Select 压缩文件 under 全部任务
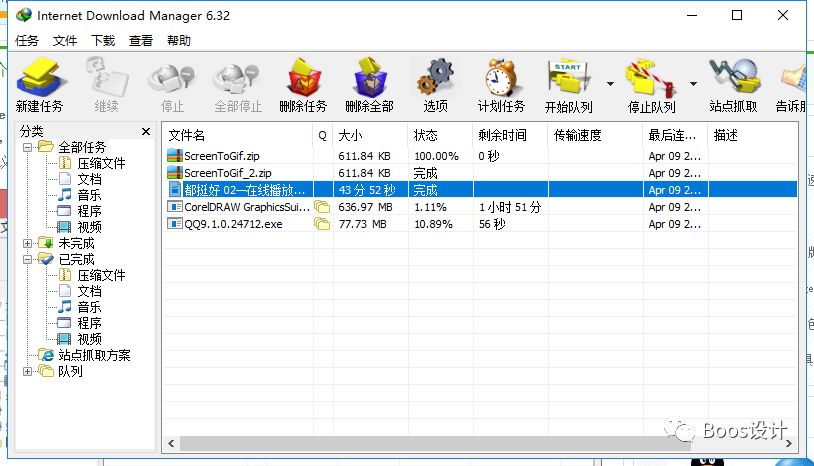Screen dimensions: 814x466 click(101, 163)
